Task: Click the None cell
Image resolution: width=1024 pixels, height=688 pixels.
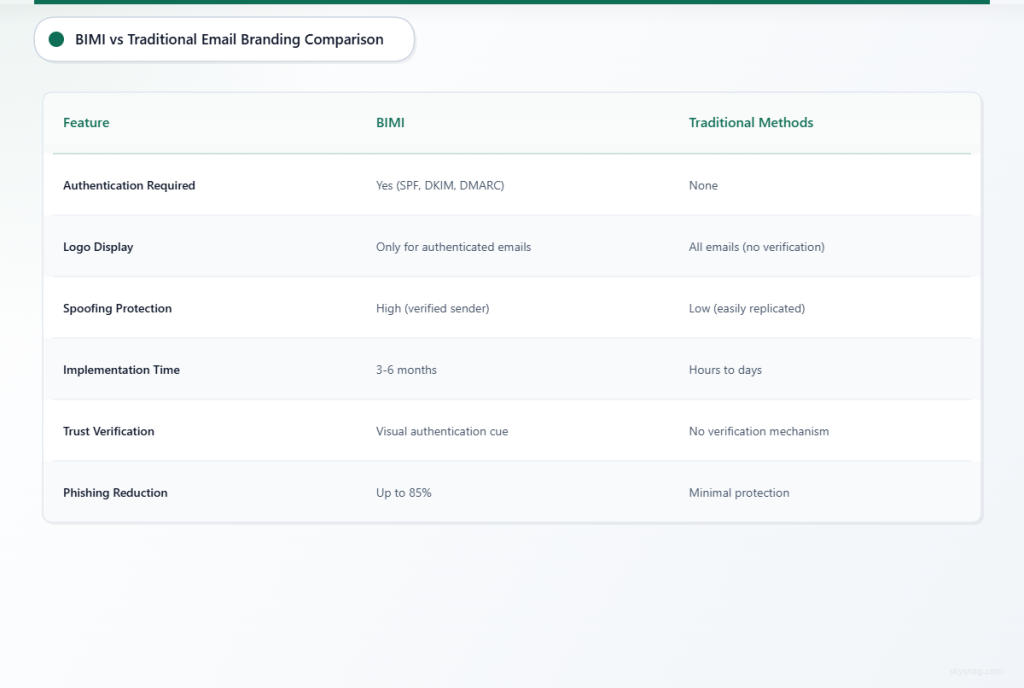Action: (x=703, y=185)
